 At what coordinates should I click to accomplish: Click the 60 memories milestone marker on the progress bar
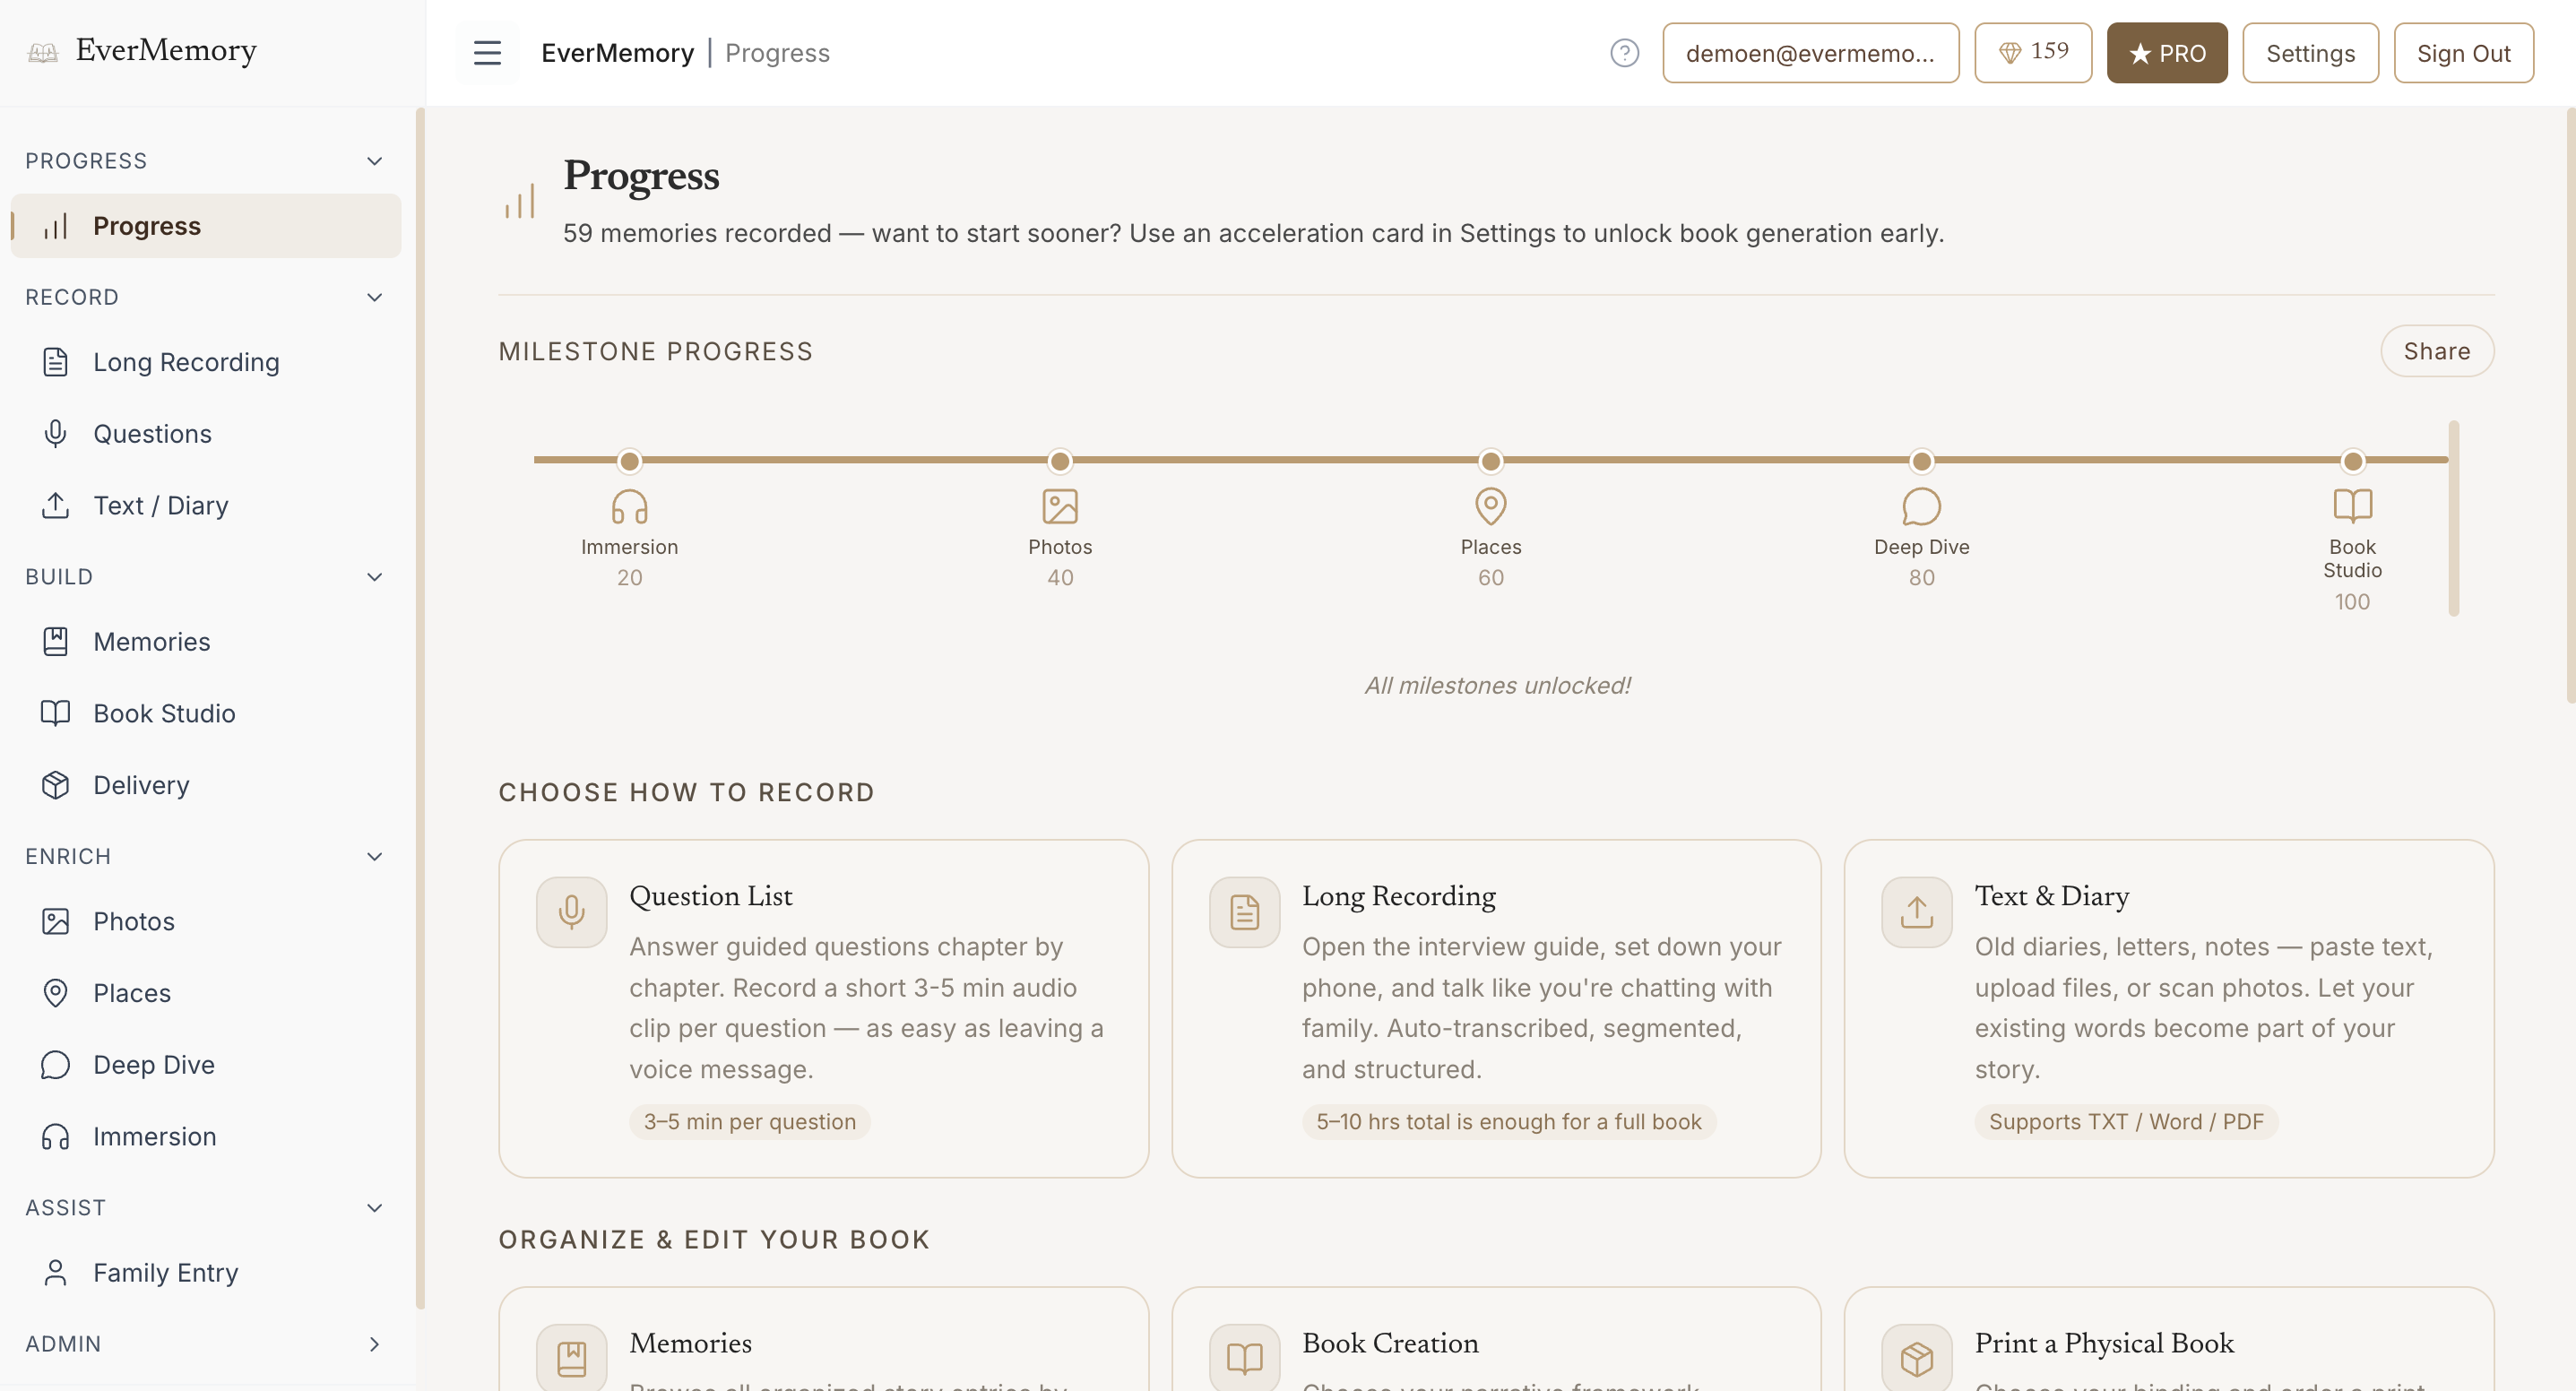pos(1490,461)
